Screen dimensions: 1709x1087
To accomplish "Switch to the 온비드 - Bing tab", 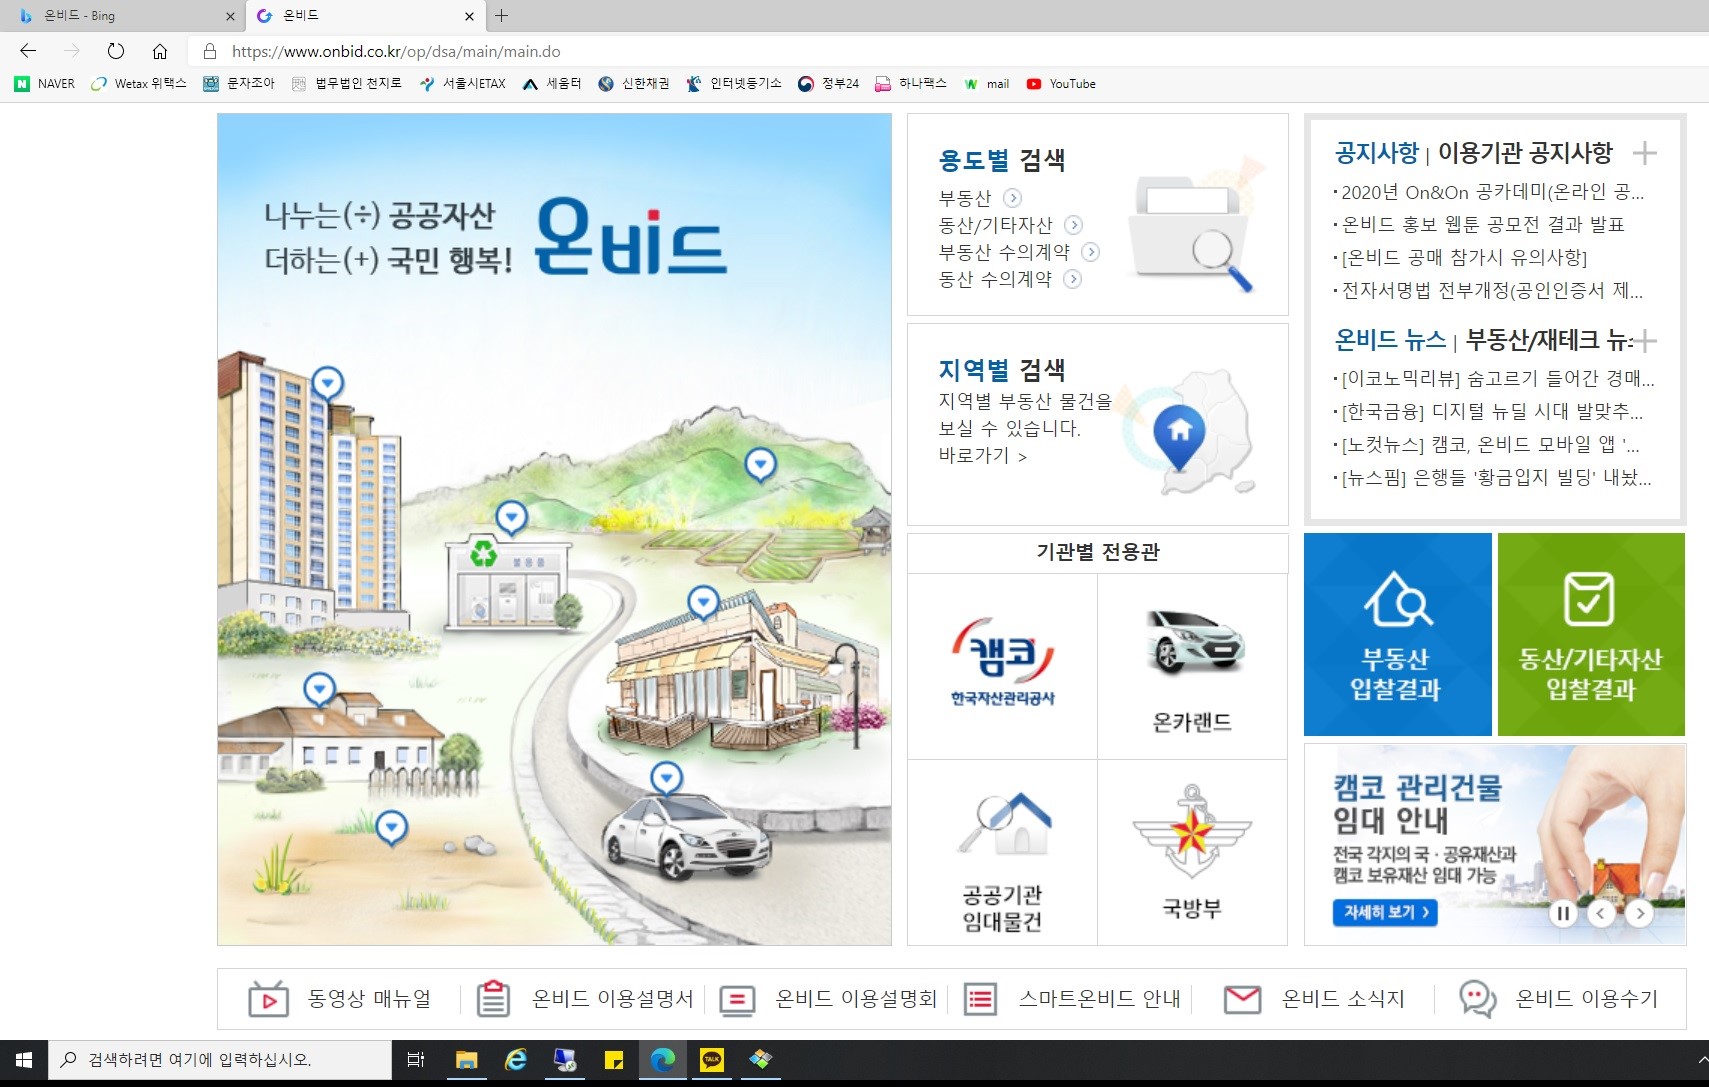I will tap(121, 15).
